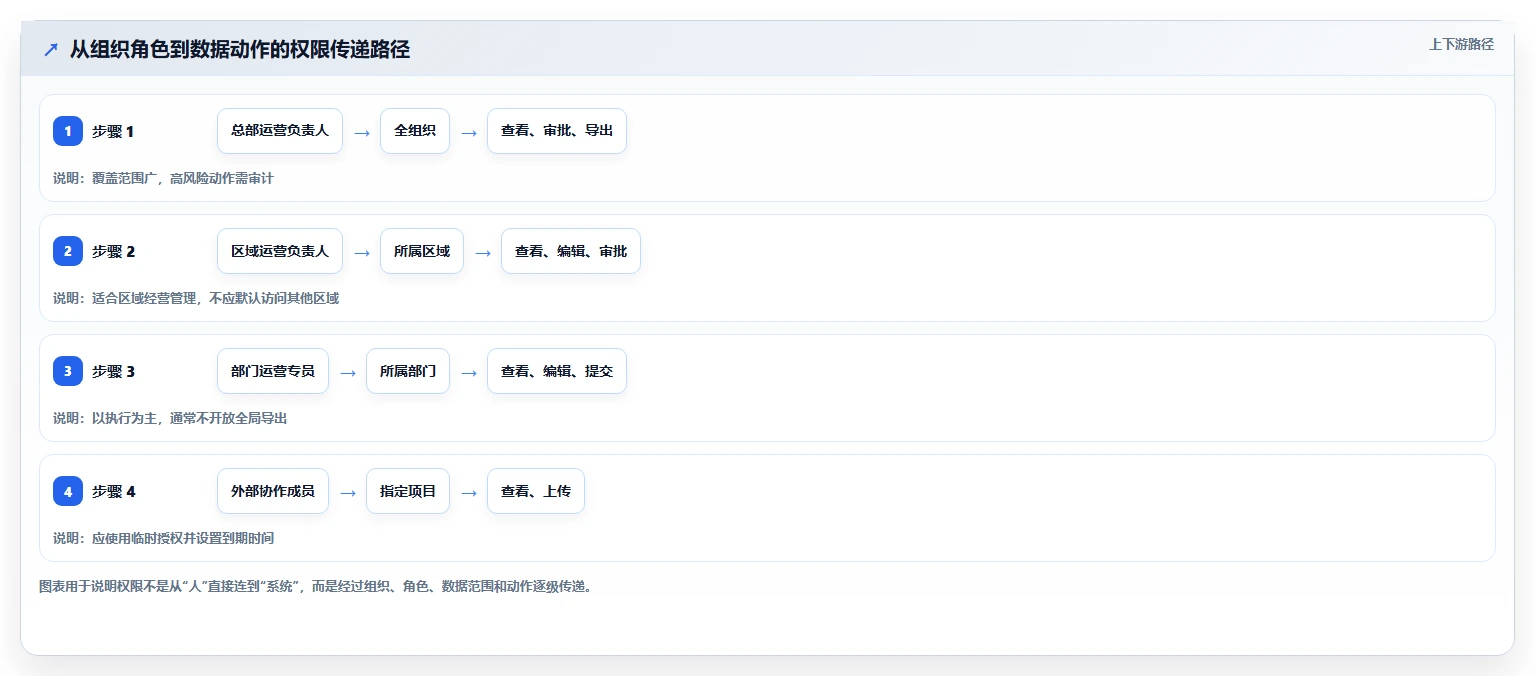Click the 步骤 1 label

coord(113,131)
